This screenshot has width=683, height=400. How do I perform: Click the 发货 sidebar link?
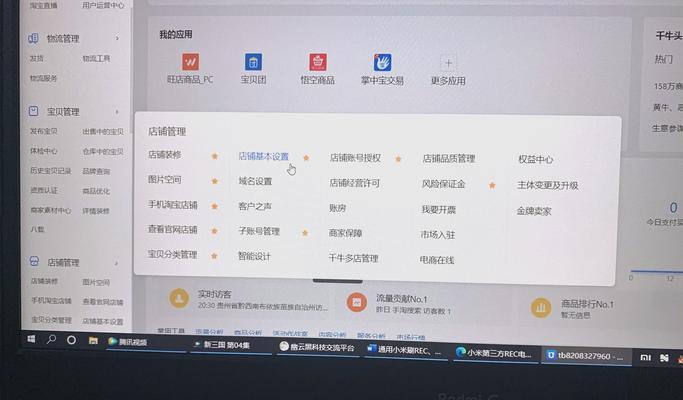37,58
